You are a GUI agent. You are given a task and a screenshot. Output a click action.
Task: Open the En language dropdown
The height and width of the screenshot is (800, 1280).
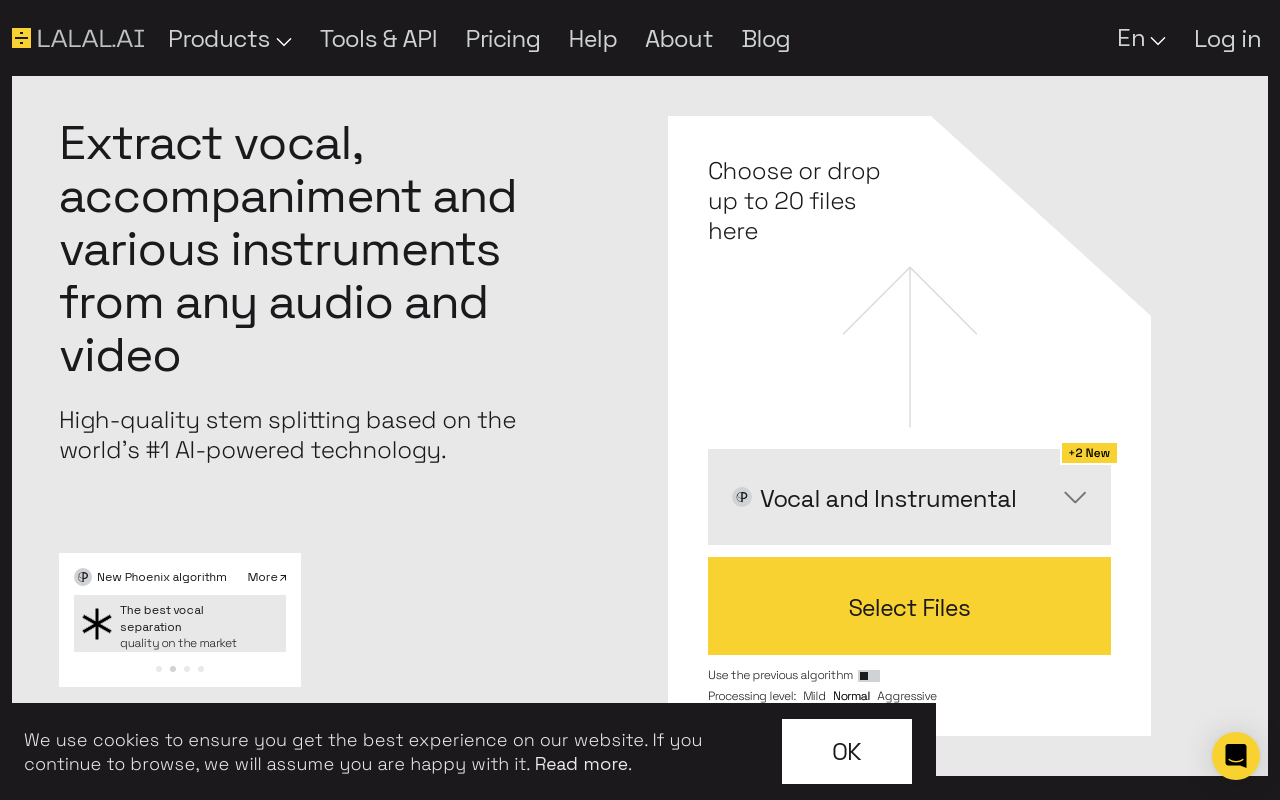coord(1141,38)
